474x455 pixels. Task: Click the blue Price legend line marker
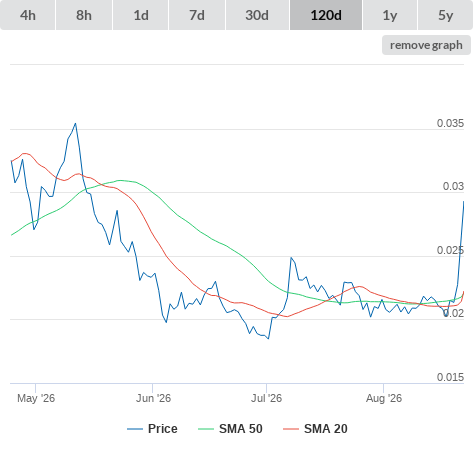[135, 429]
